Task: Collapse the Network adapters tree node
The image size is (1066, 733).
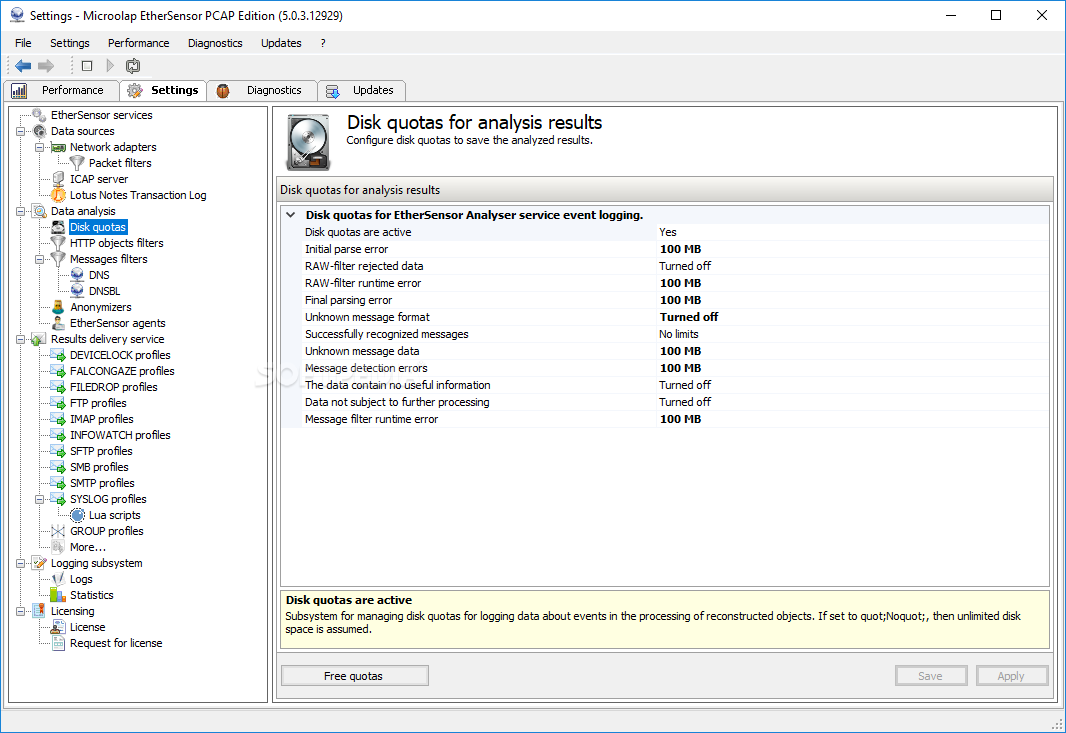Action: pyautogui.click(x=39, y=148)
